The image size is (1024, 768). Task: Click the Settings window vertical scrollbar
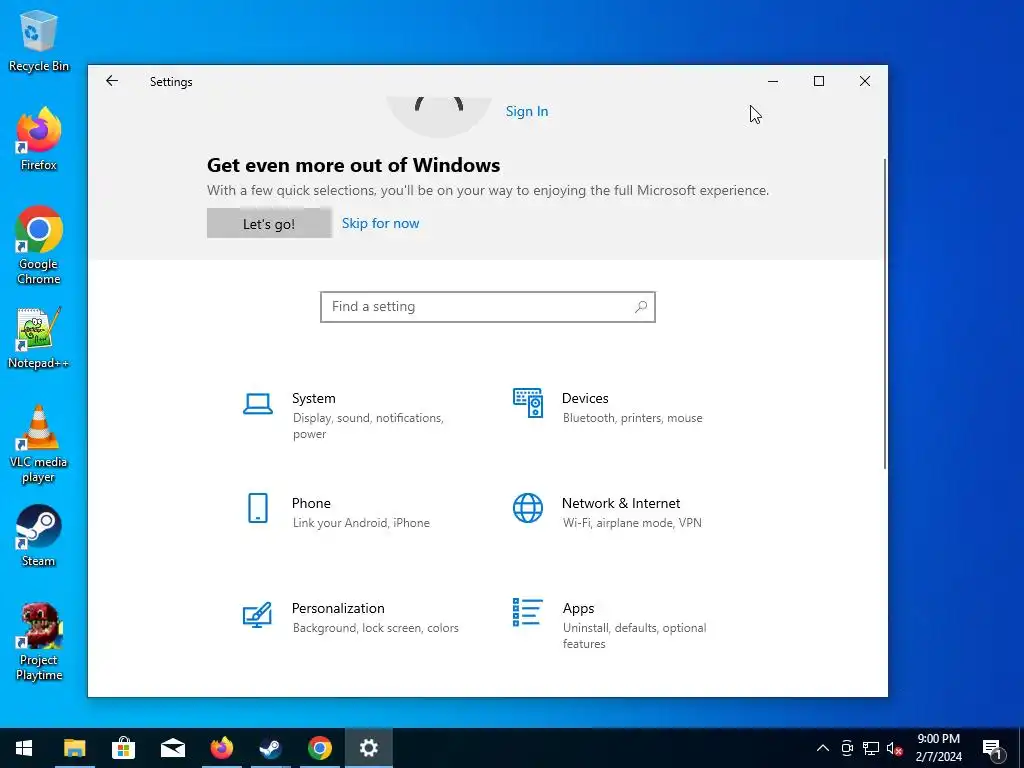pos(885,313)
